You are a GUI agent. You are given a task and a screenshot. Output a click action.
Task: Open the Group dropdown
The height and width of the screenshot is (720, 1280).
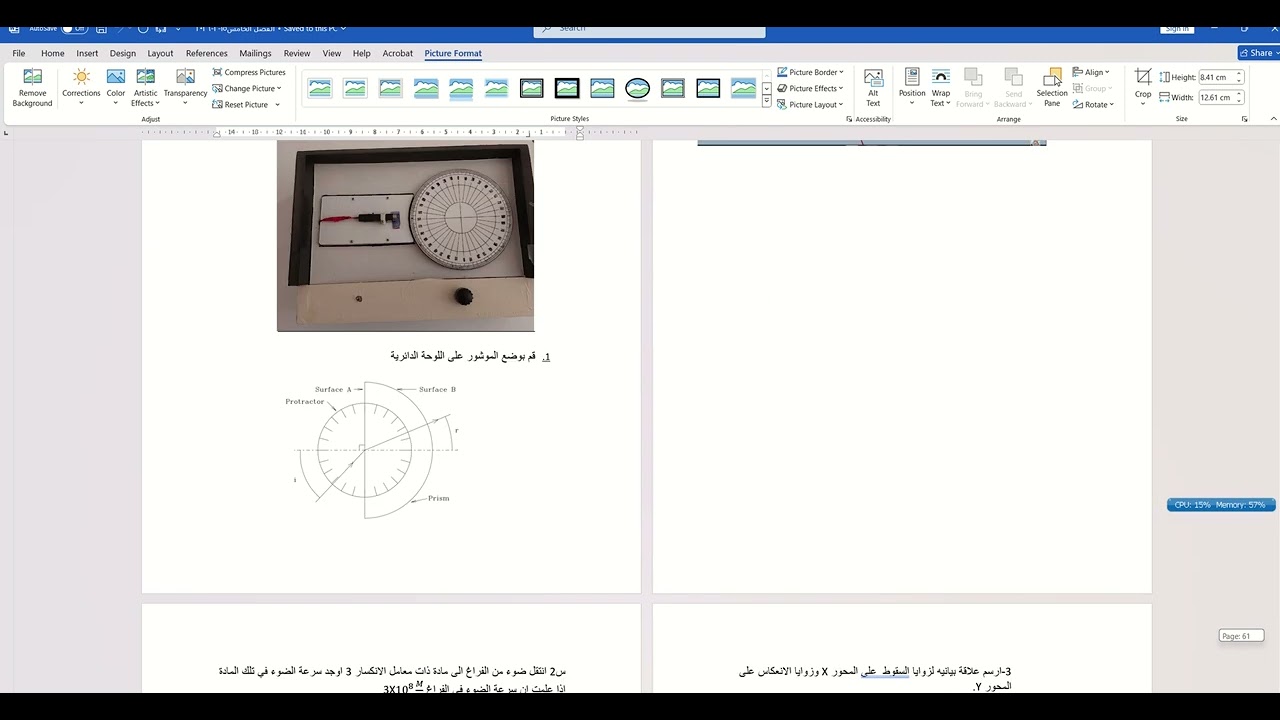coord(1092,88)
